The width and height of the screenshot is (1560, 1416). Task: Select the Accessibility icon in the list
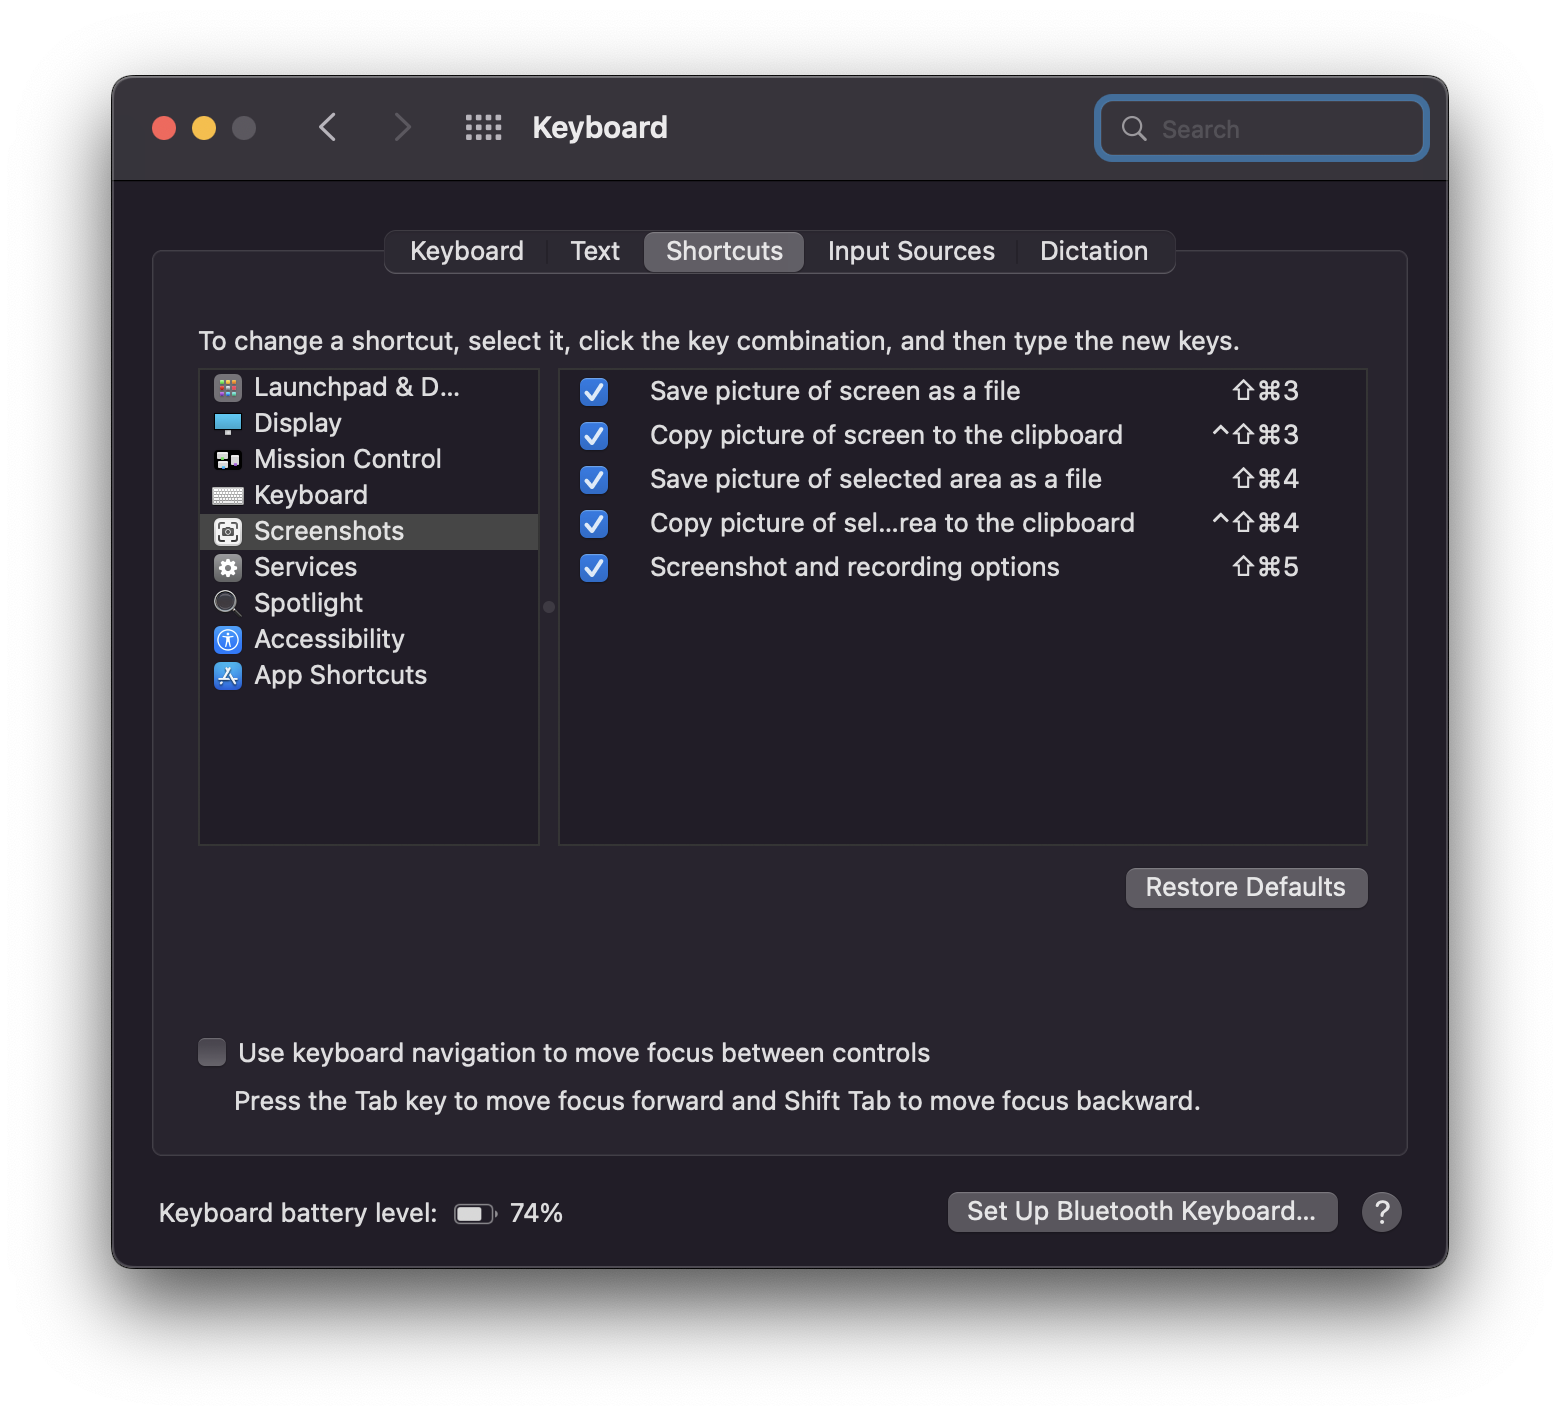[228, 639]
